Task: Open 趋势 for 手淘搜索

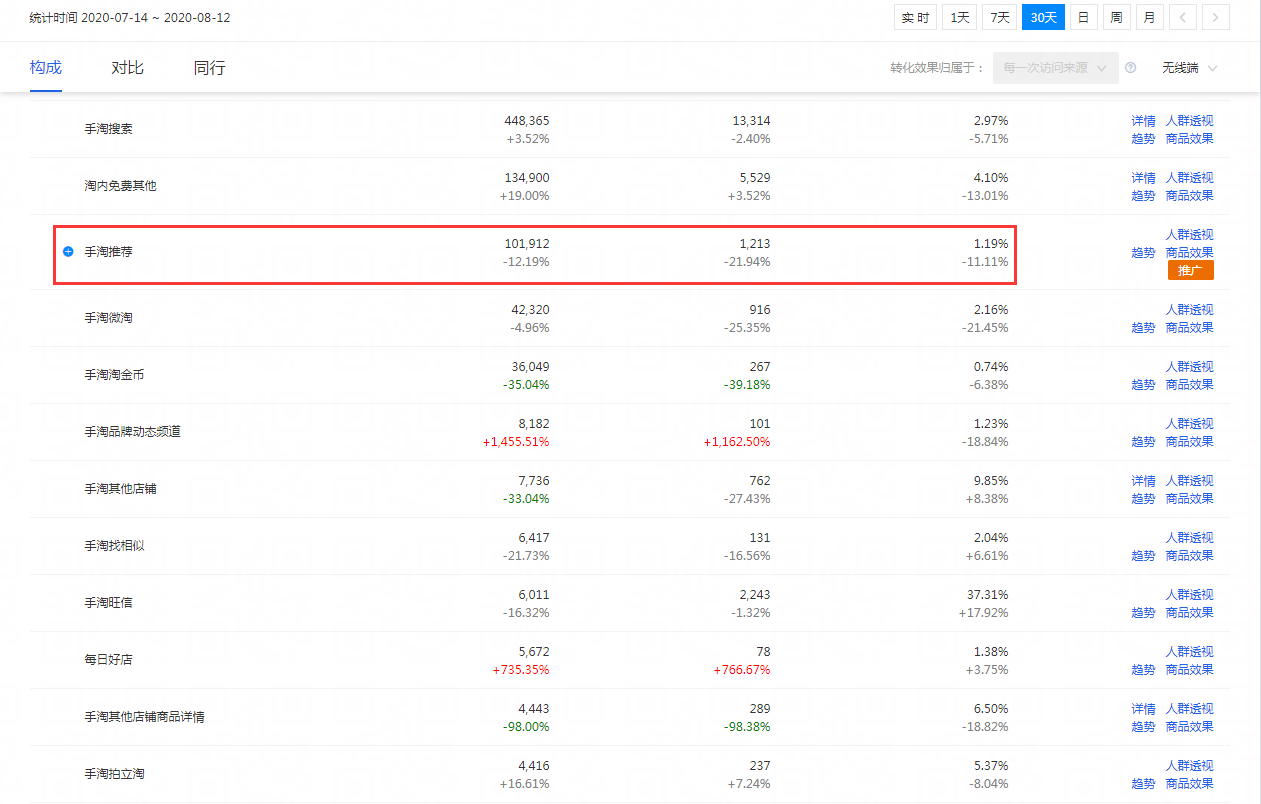Action: click(1143, 139)
